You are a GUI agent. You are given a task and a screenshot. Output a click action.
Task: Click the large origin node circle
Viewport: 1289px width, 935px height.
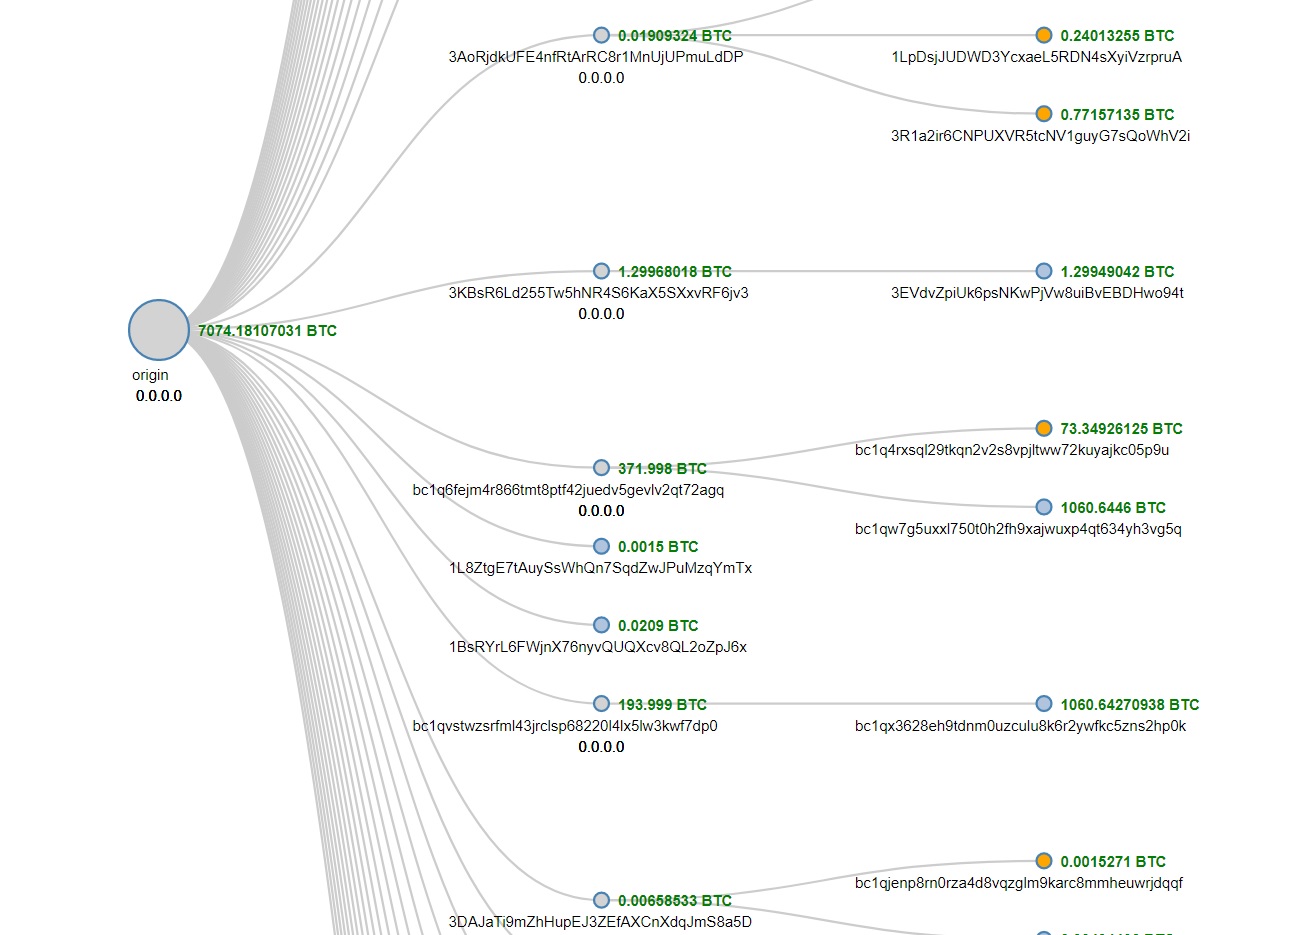click(159, 330)
